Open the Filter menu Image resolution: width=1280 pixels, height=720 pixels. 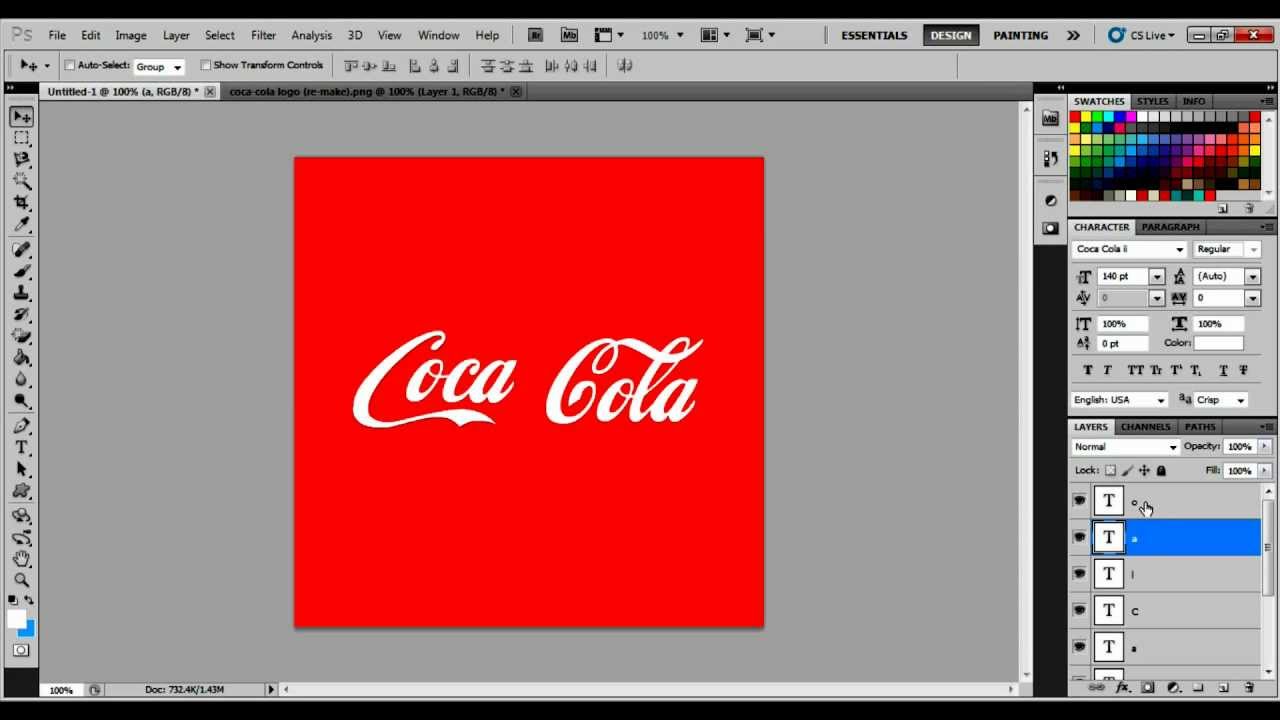tap(263, 35)
